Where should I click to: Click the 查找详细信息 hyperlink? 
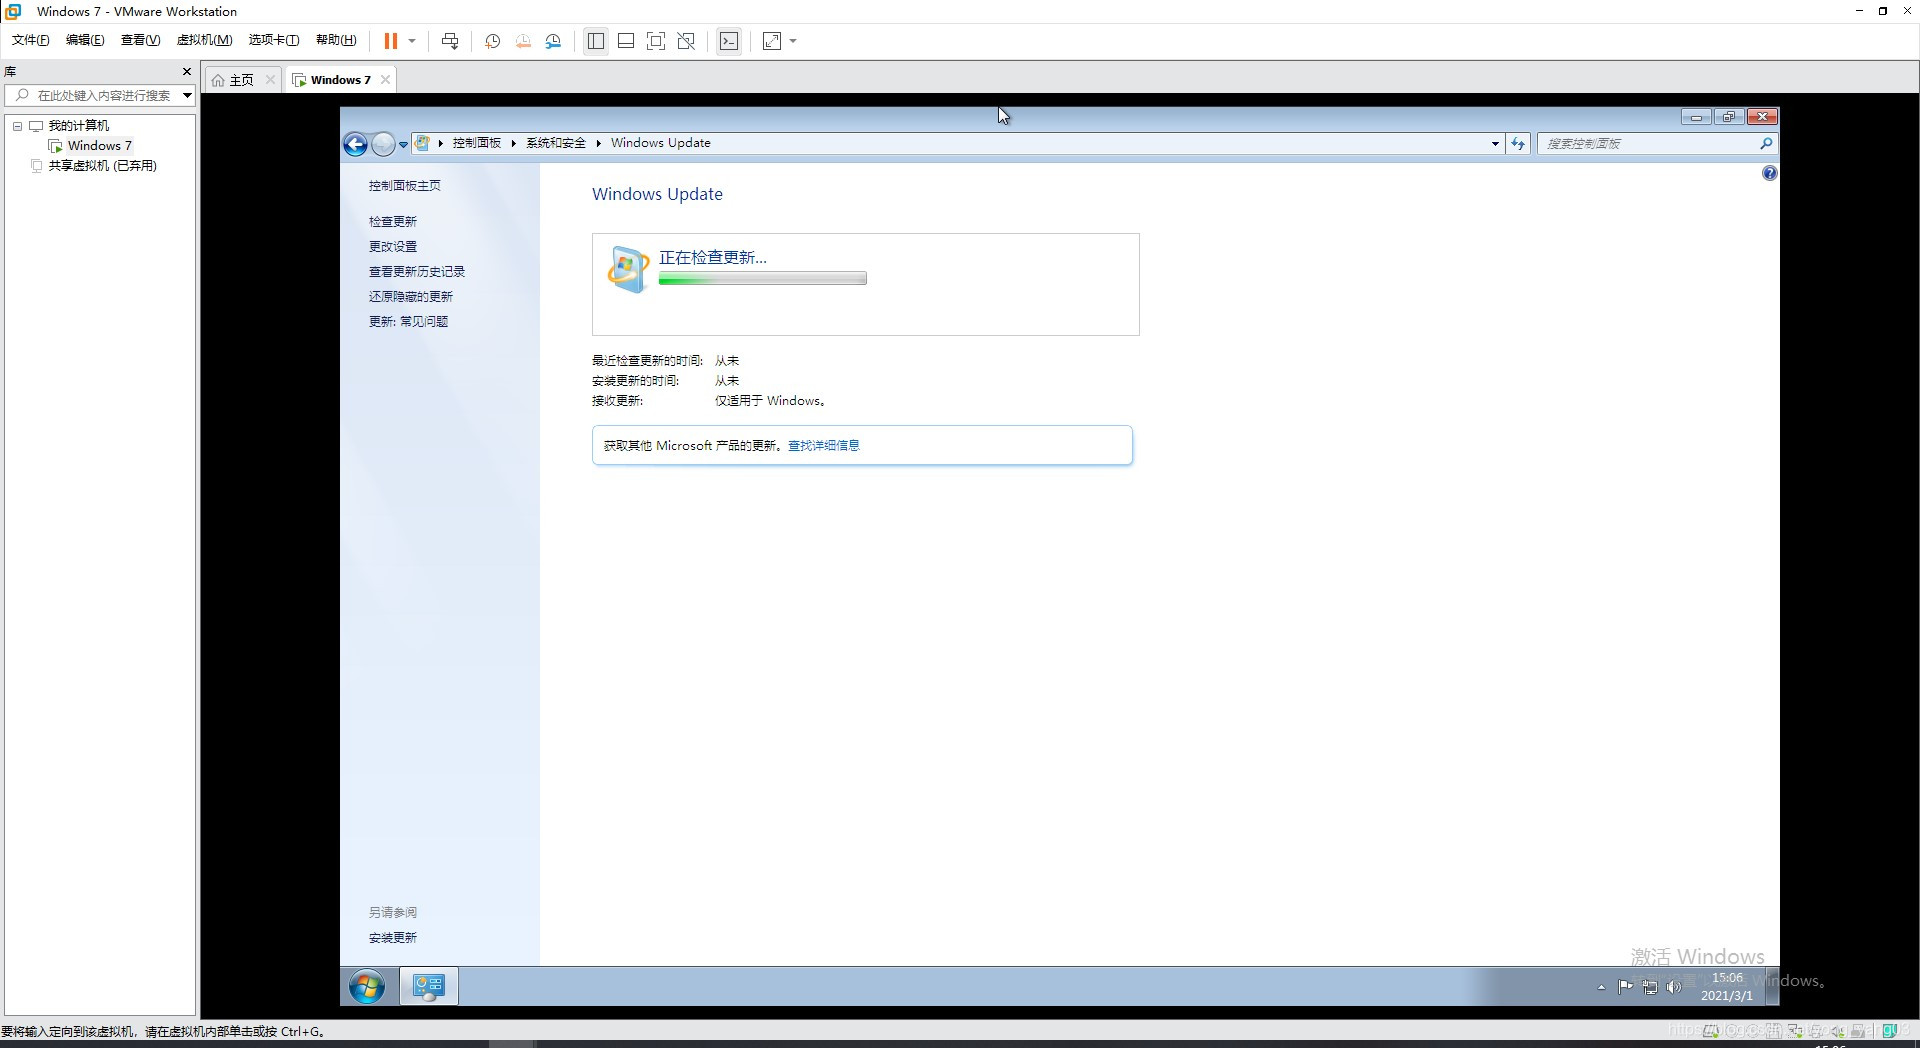pyautogui.click(x=823, y=446)
